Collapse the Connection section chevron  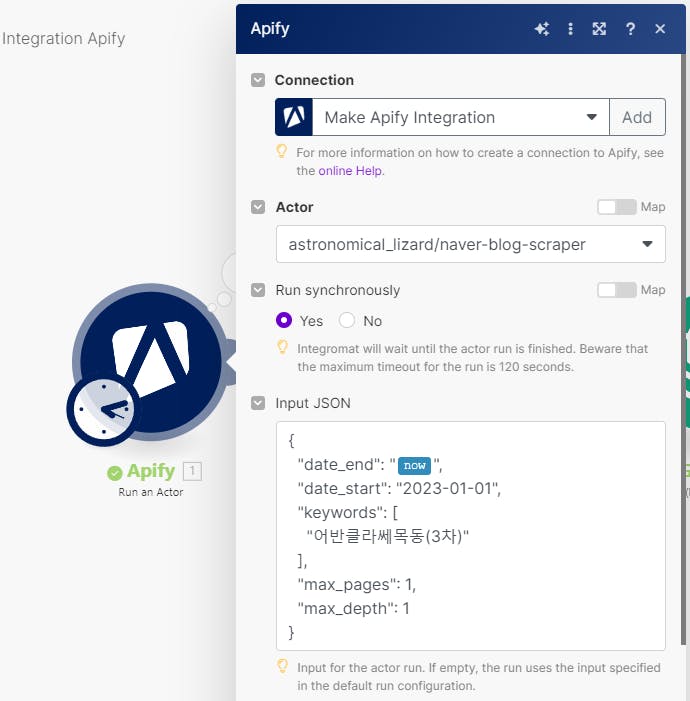pyautogui.click(x=258, y=80)
